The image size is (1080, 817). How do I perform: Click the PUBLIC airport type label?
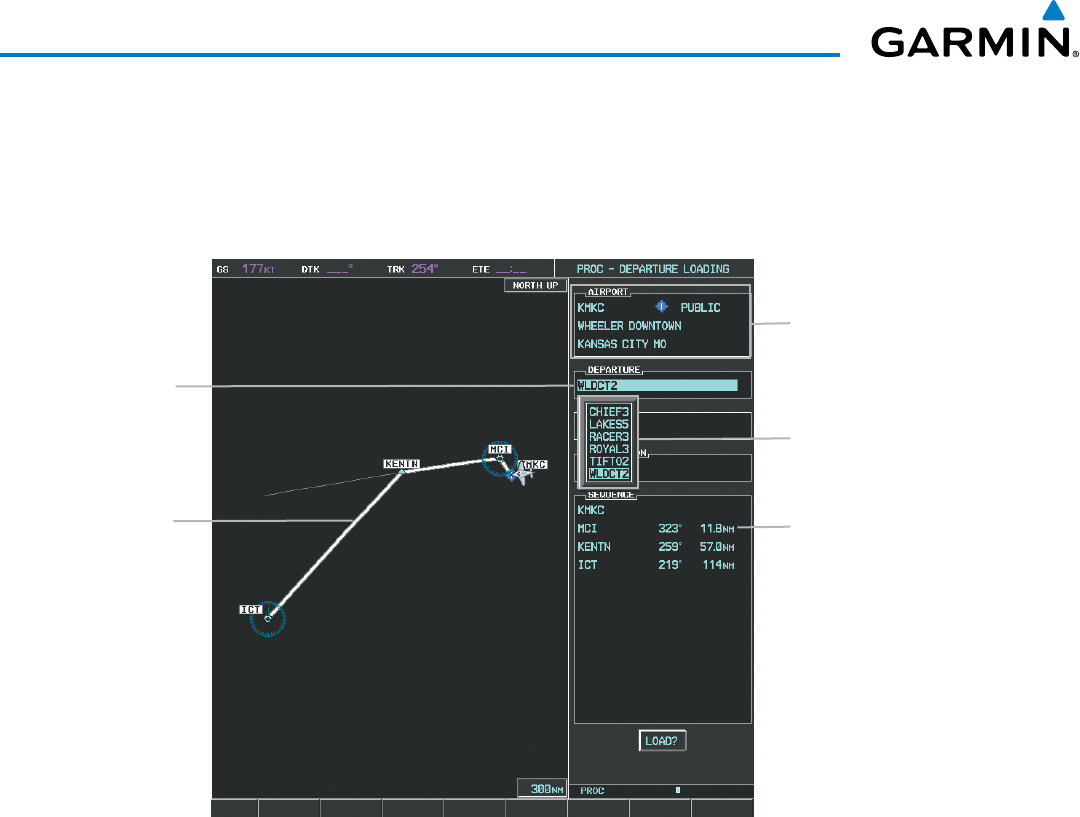point(700,308)
